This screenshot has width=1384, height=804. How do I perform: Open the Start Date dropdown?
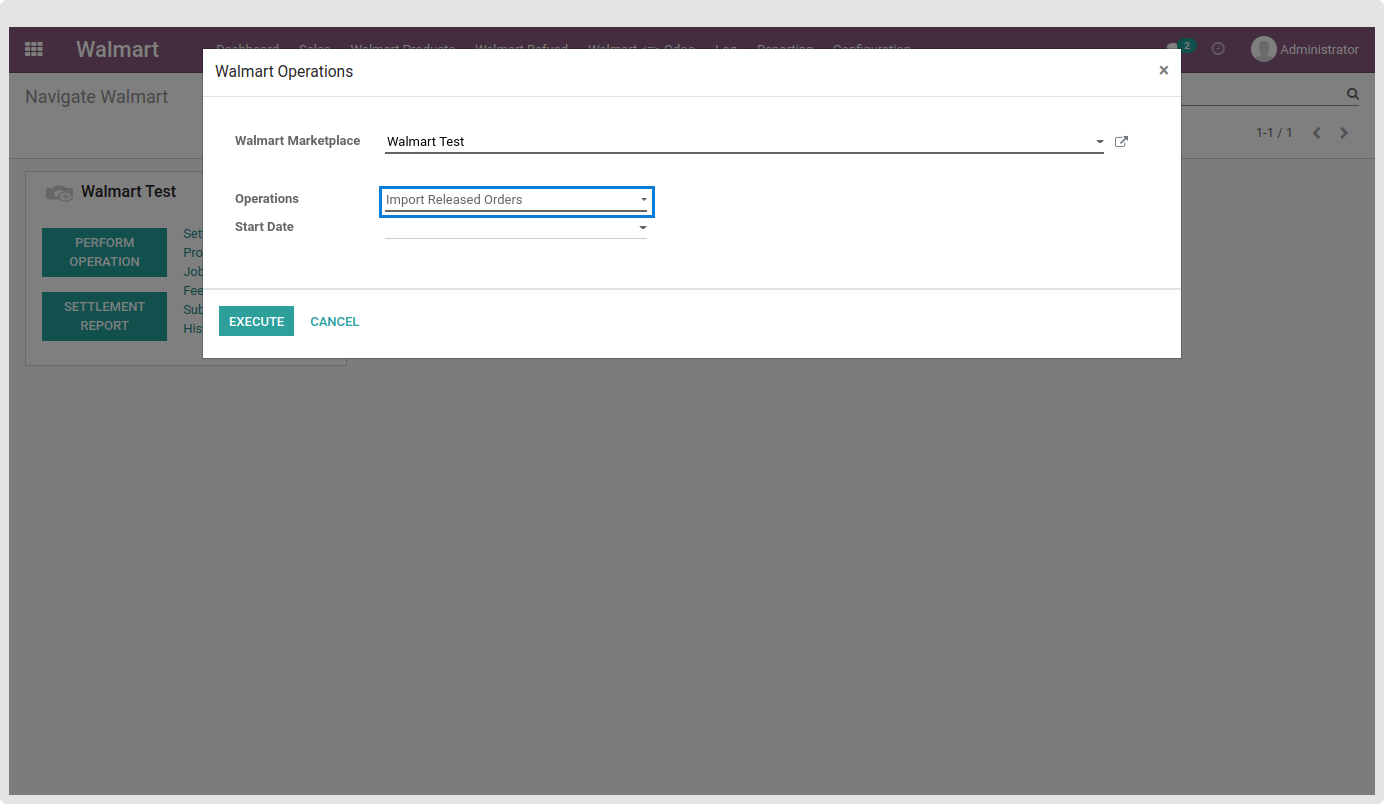(x=516, y=228)
